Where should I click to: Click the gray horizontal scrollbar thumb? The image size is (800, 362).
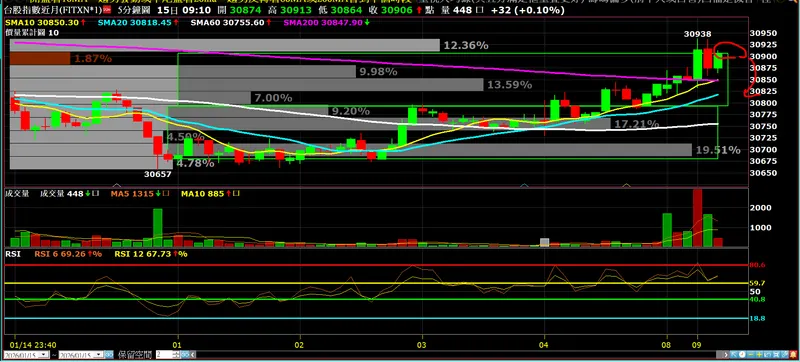[719, 355]
